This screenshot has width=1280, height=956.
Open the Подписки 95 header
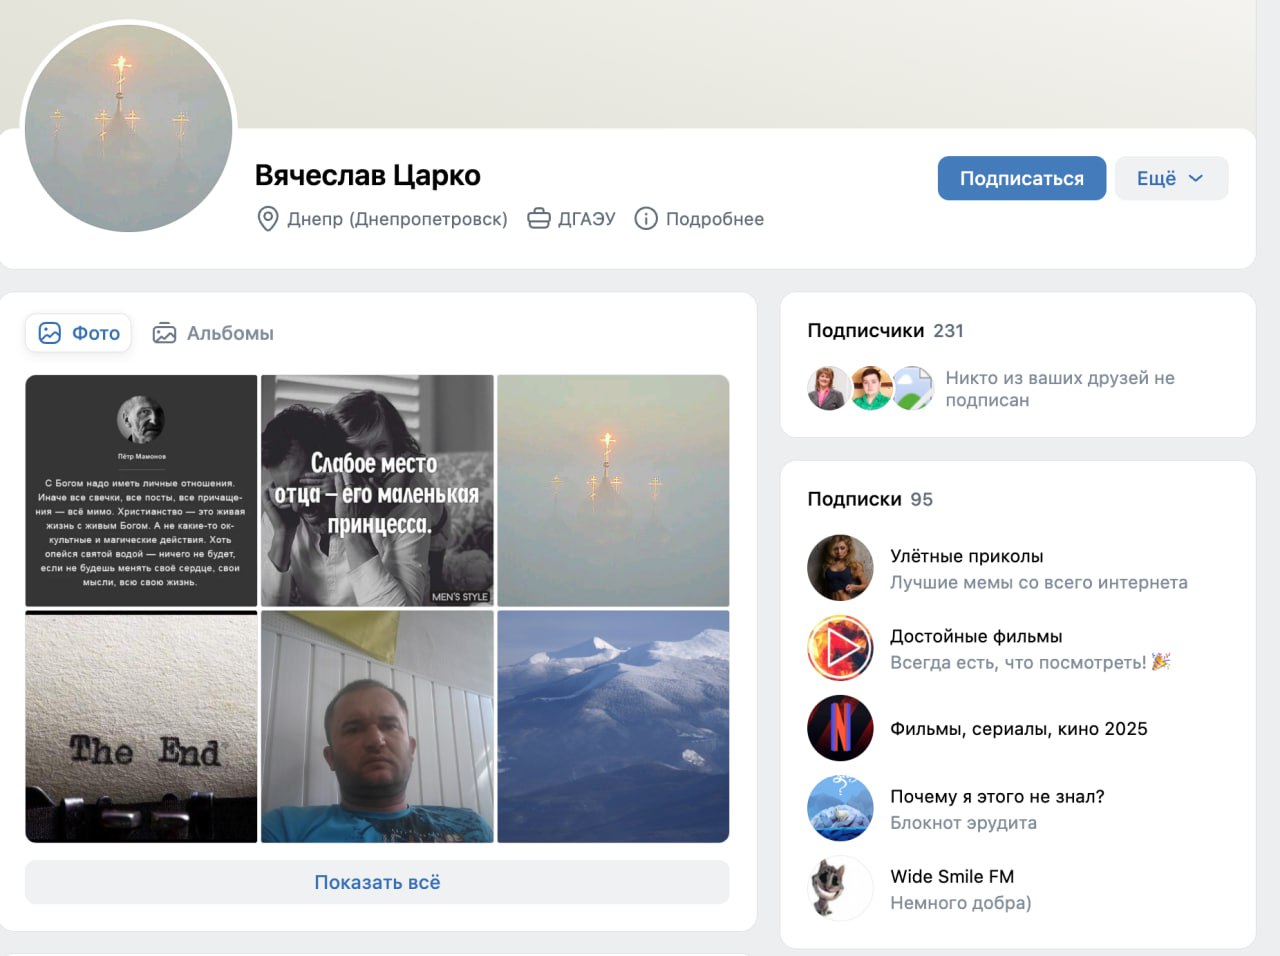[x=869, y=499]
